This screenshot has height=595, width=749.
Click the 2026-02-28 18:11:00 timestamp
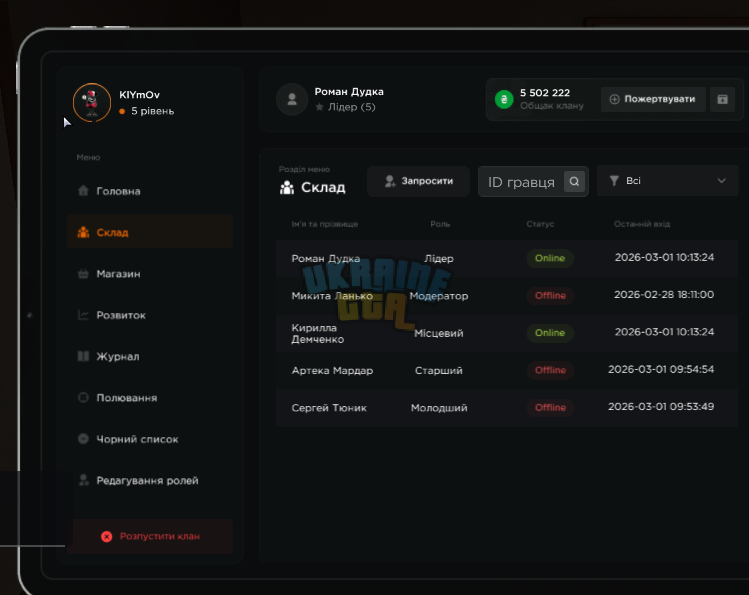[664, 295]
